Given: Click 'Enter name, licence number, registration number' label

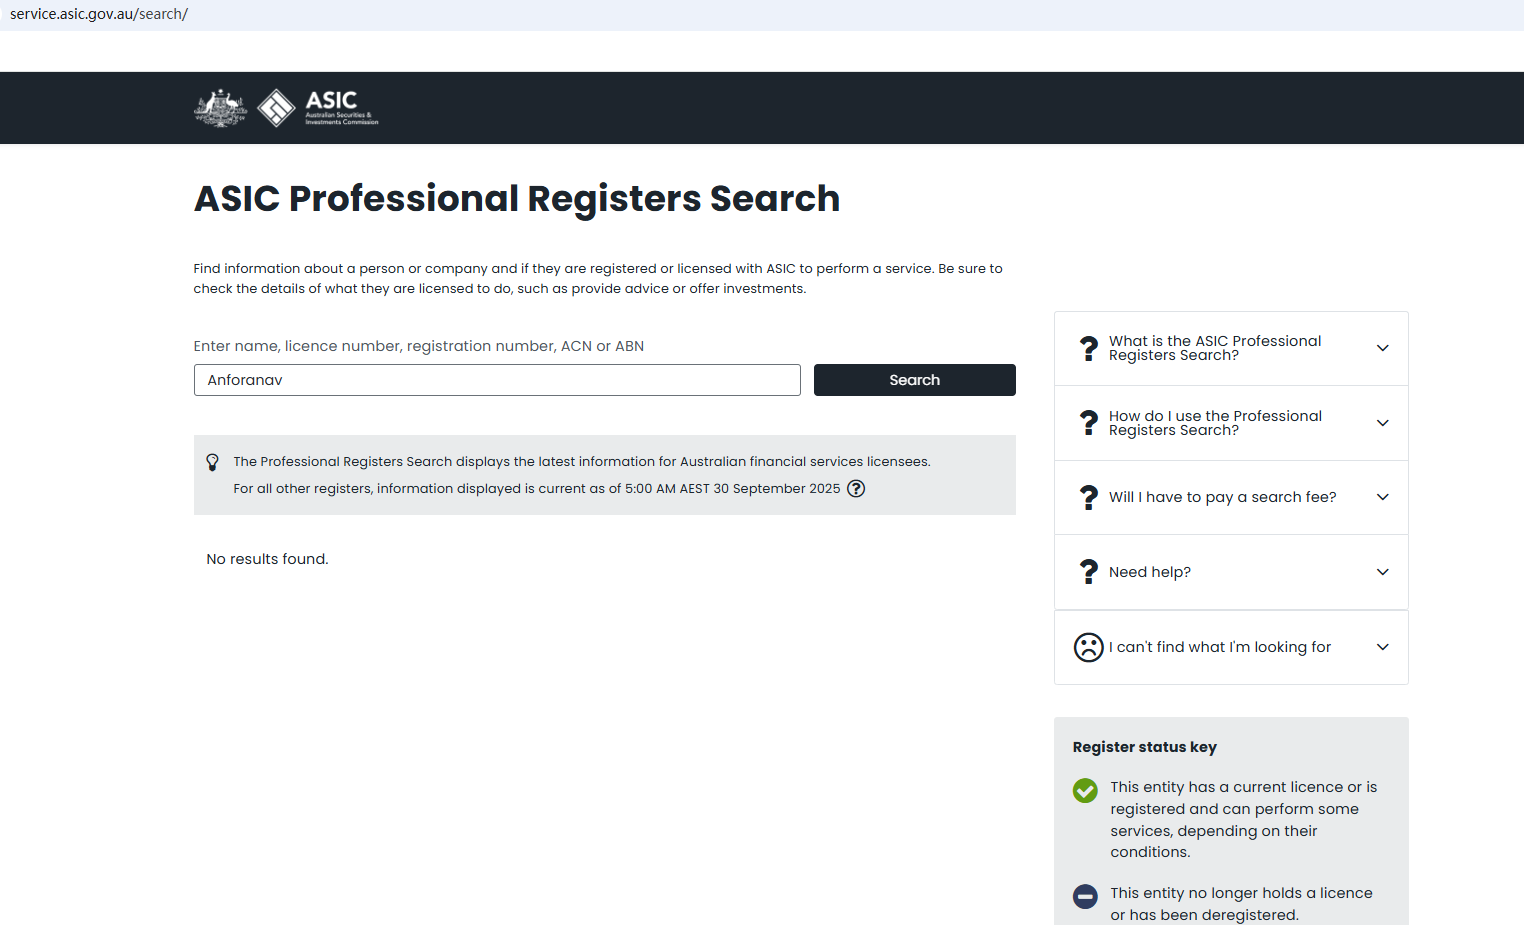Looking at the screenshot, I should point(419,346).
